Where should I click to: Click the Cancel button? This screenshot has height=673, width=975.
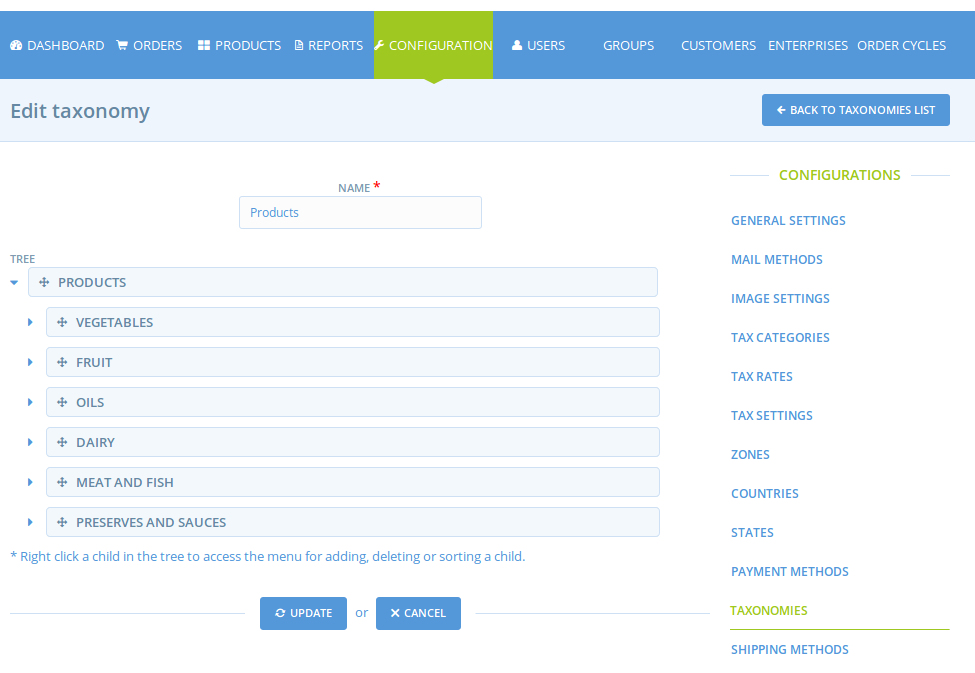click(418, 613)
